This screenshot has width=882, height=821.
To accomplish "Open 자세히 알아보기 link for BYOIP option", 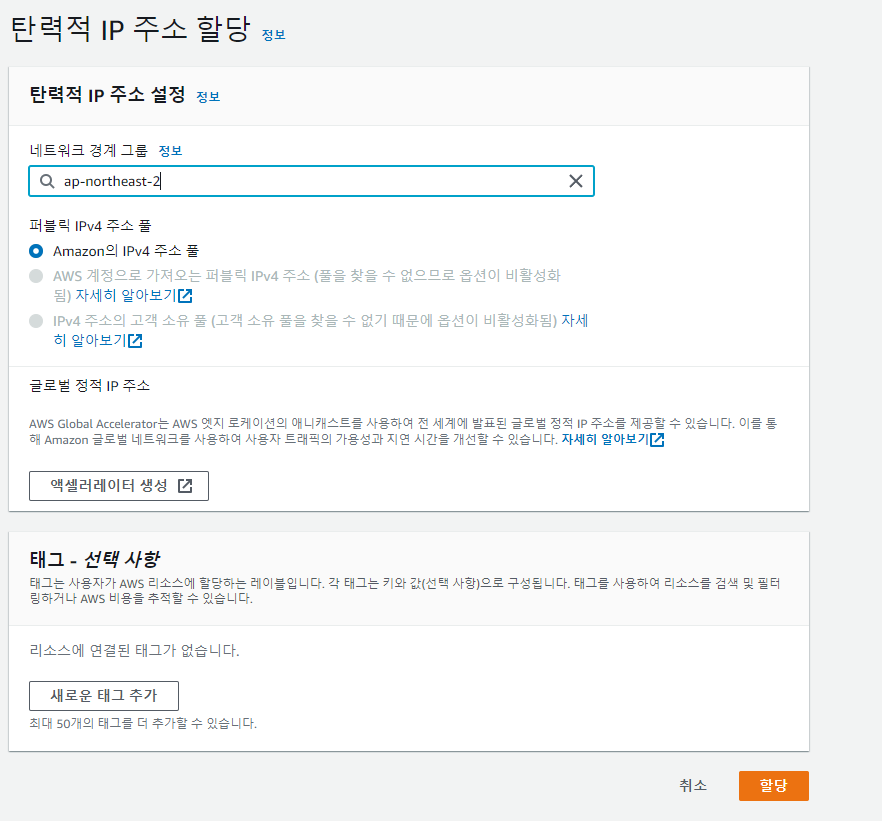I will (x=134, y=295).
